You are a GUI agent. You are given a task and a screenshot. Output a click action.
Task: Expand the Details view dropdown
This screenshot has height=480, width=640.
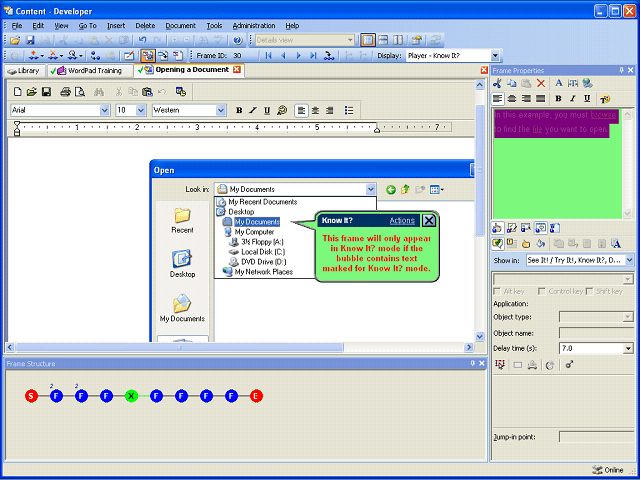(x=350, y=40)
